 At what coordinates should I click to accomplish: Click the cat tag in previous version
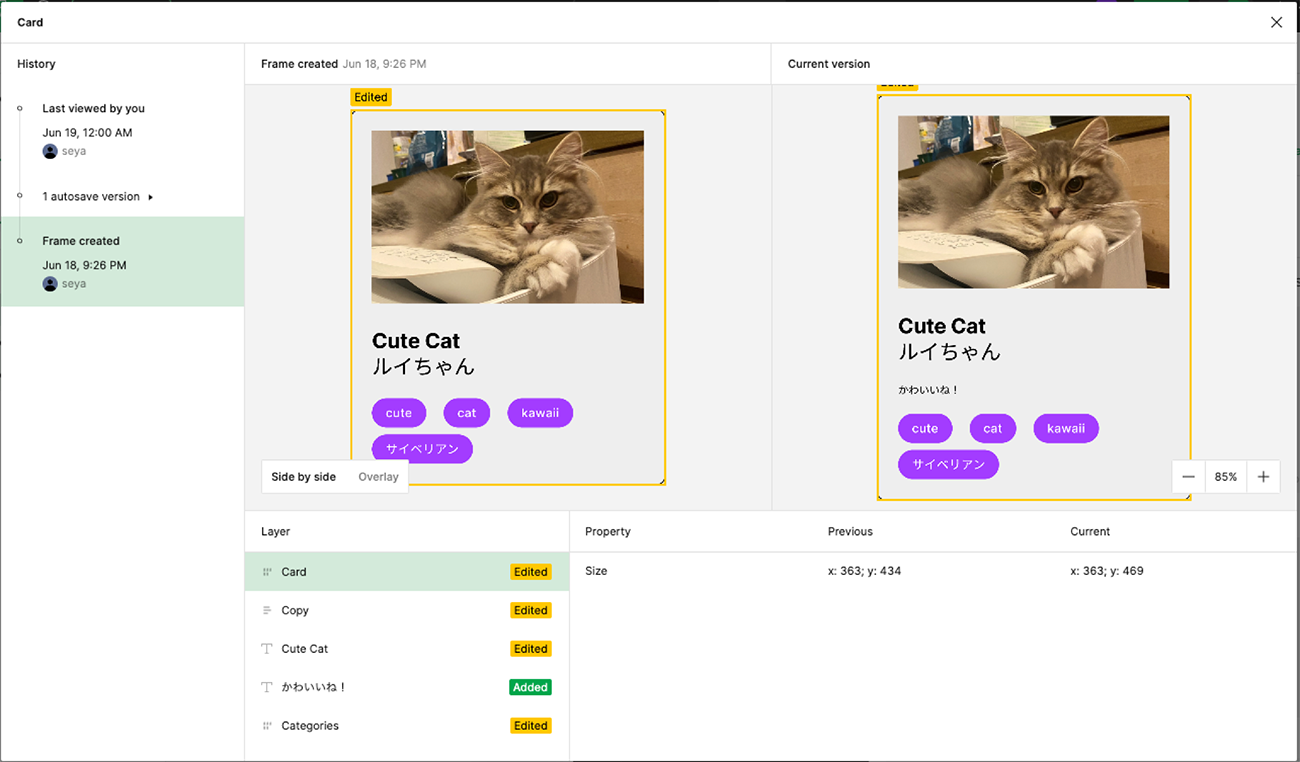pos(467,413)
